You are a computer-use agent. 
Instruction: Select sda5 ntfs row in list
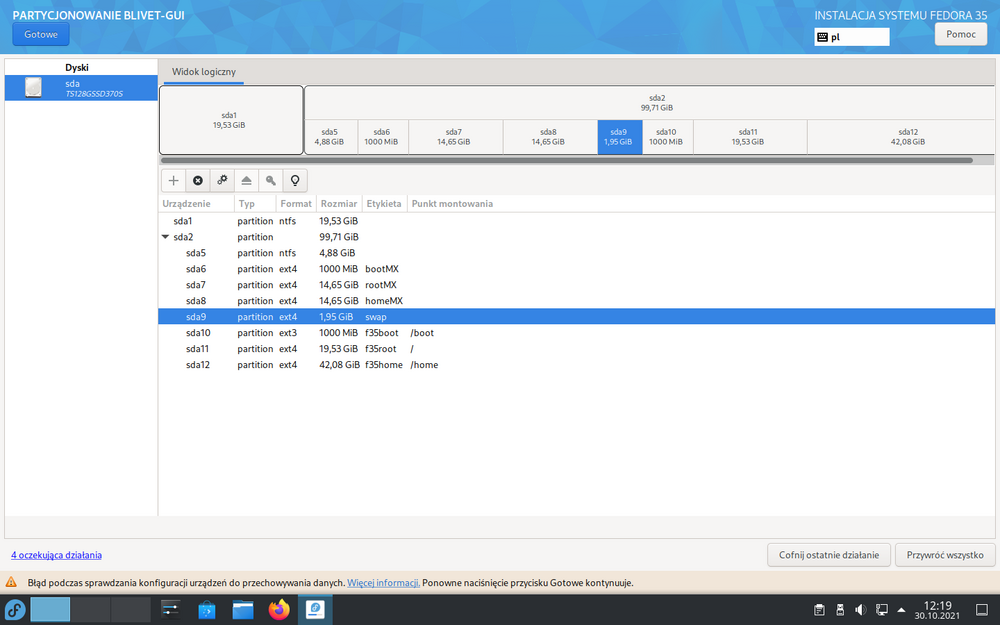tap(577, 253)
